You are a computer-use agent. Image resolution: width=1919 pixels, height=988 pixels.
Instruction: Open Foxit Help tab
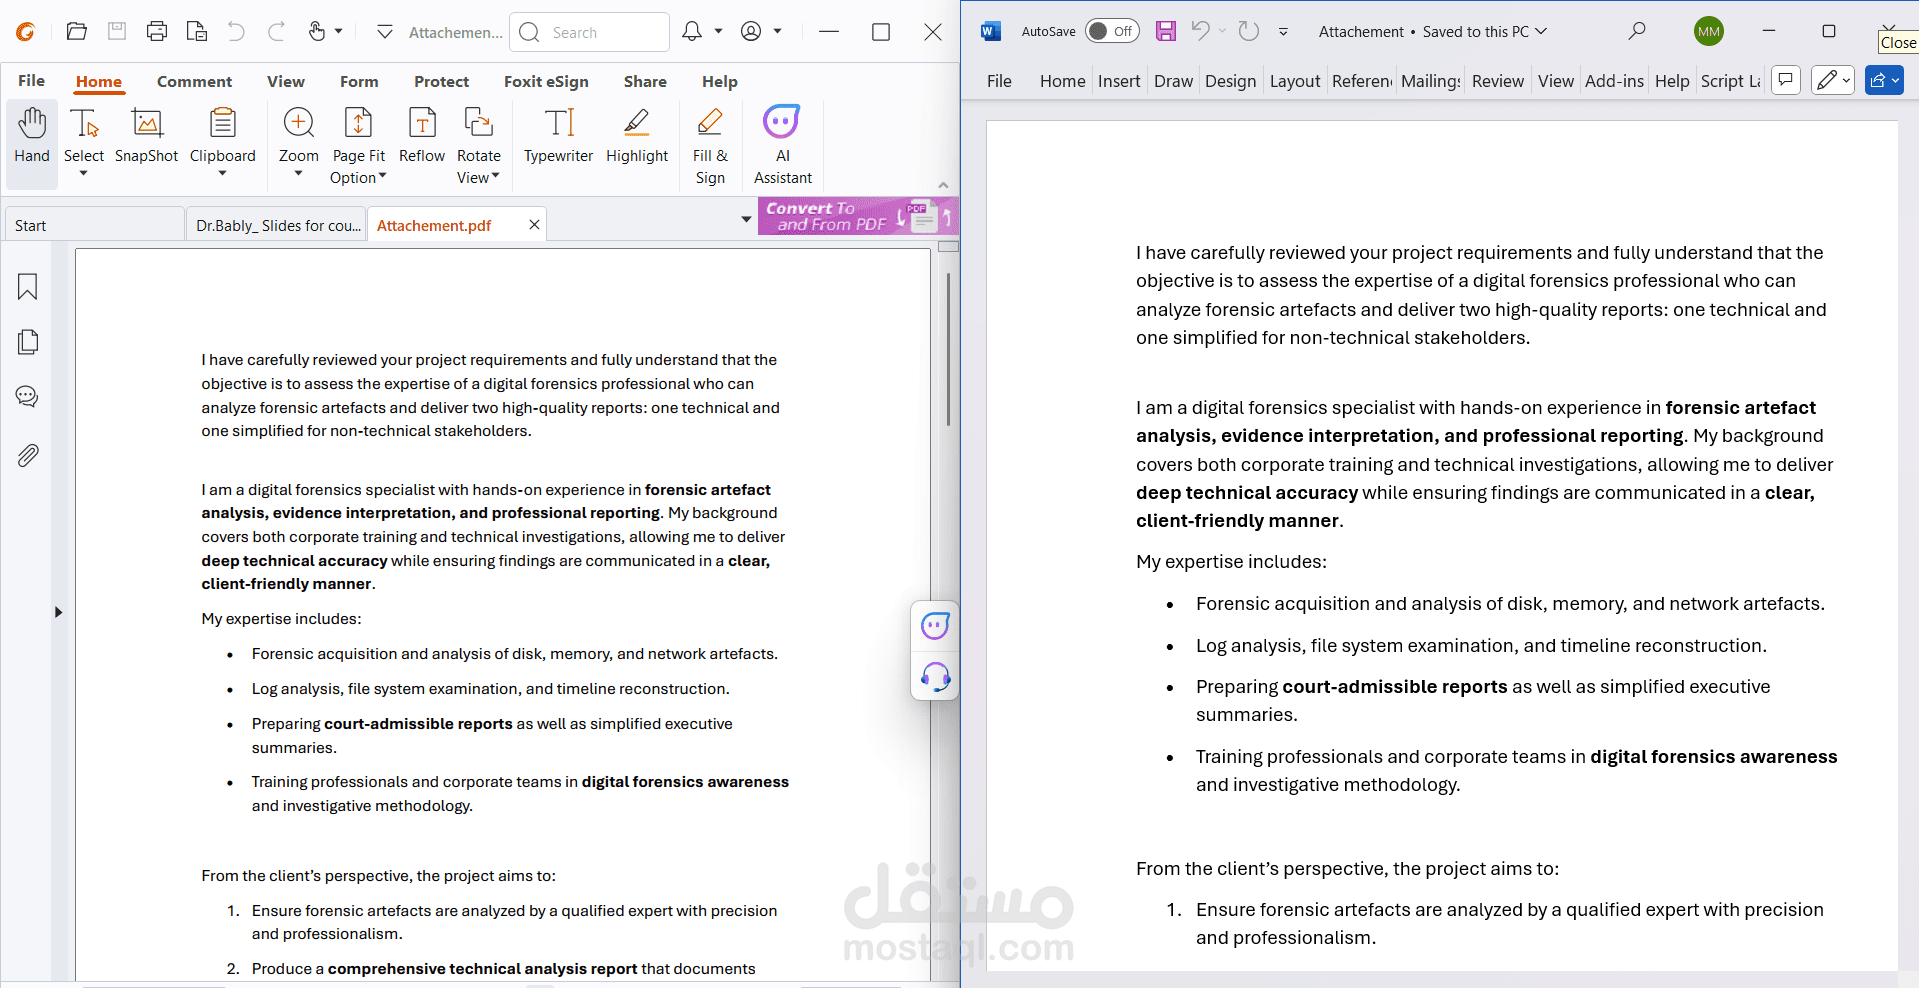pos(719,82)
